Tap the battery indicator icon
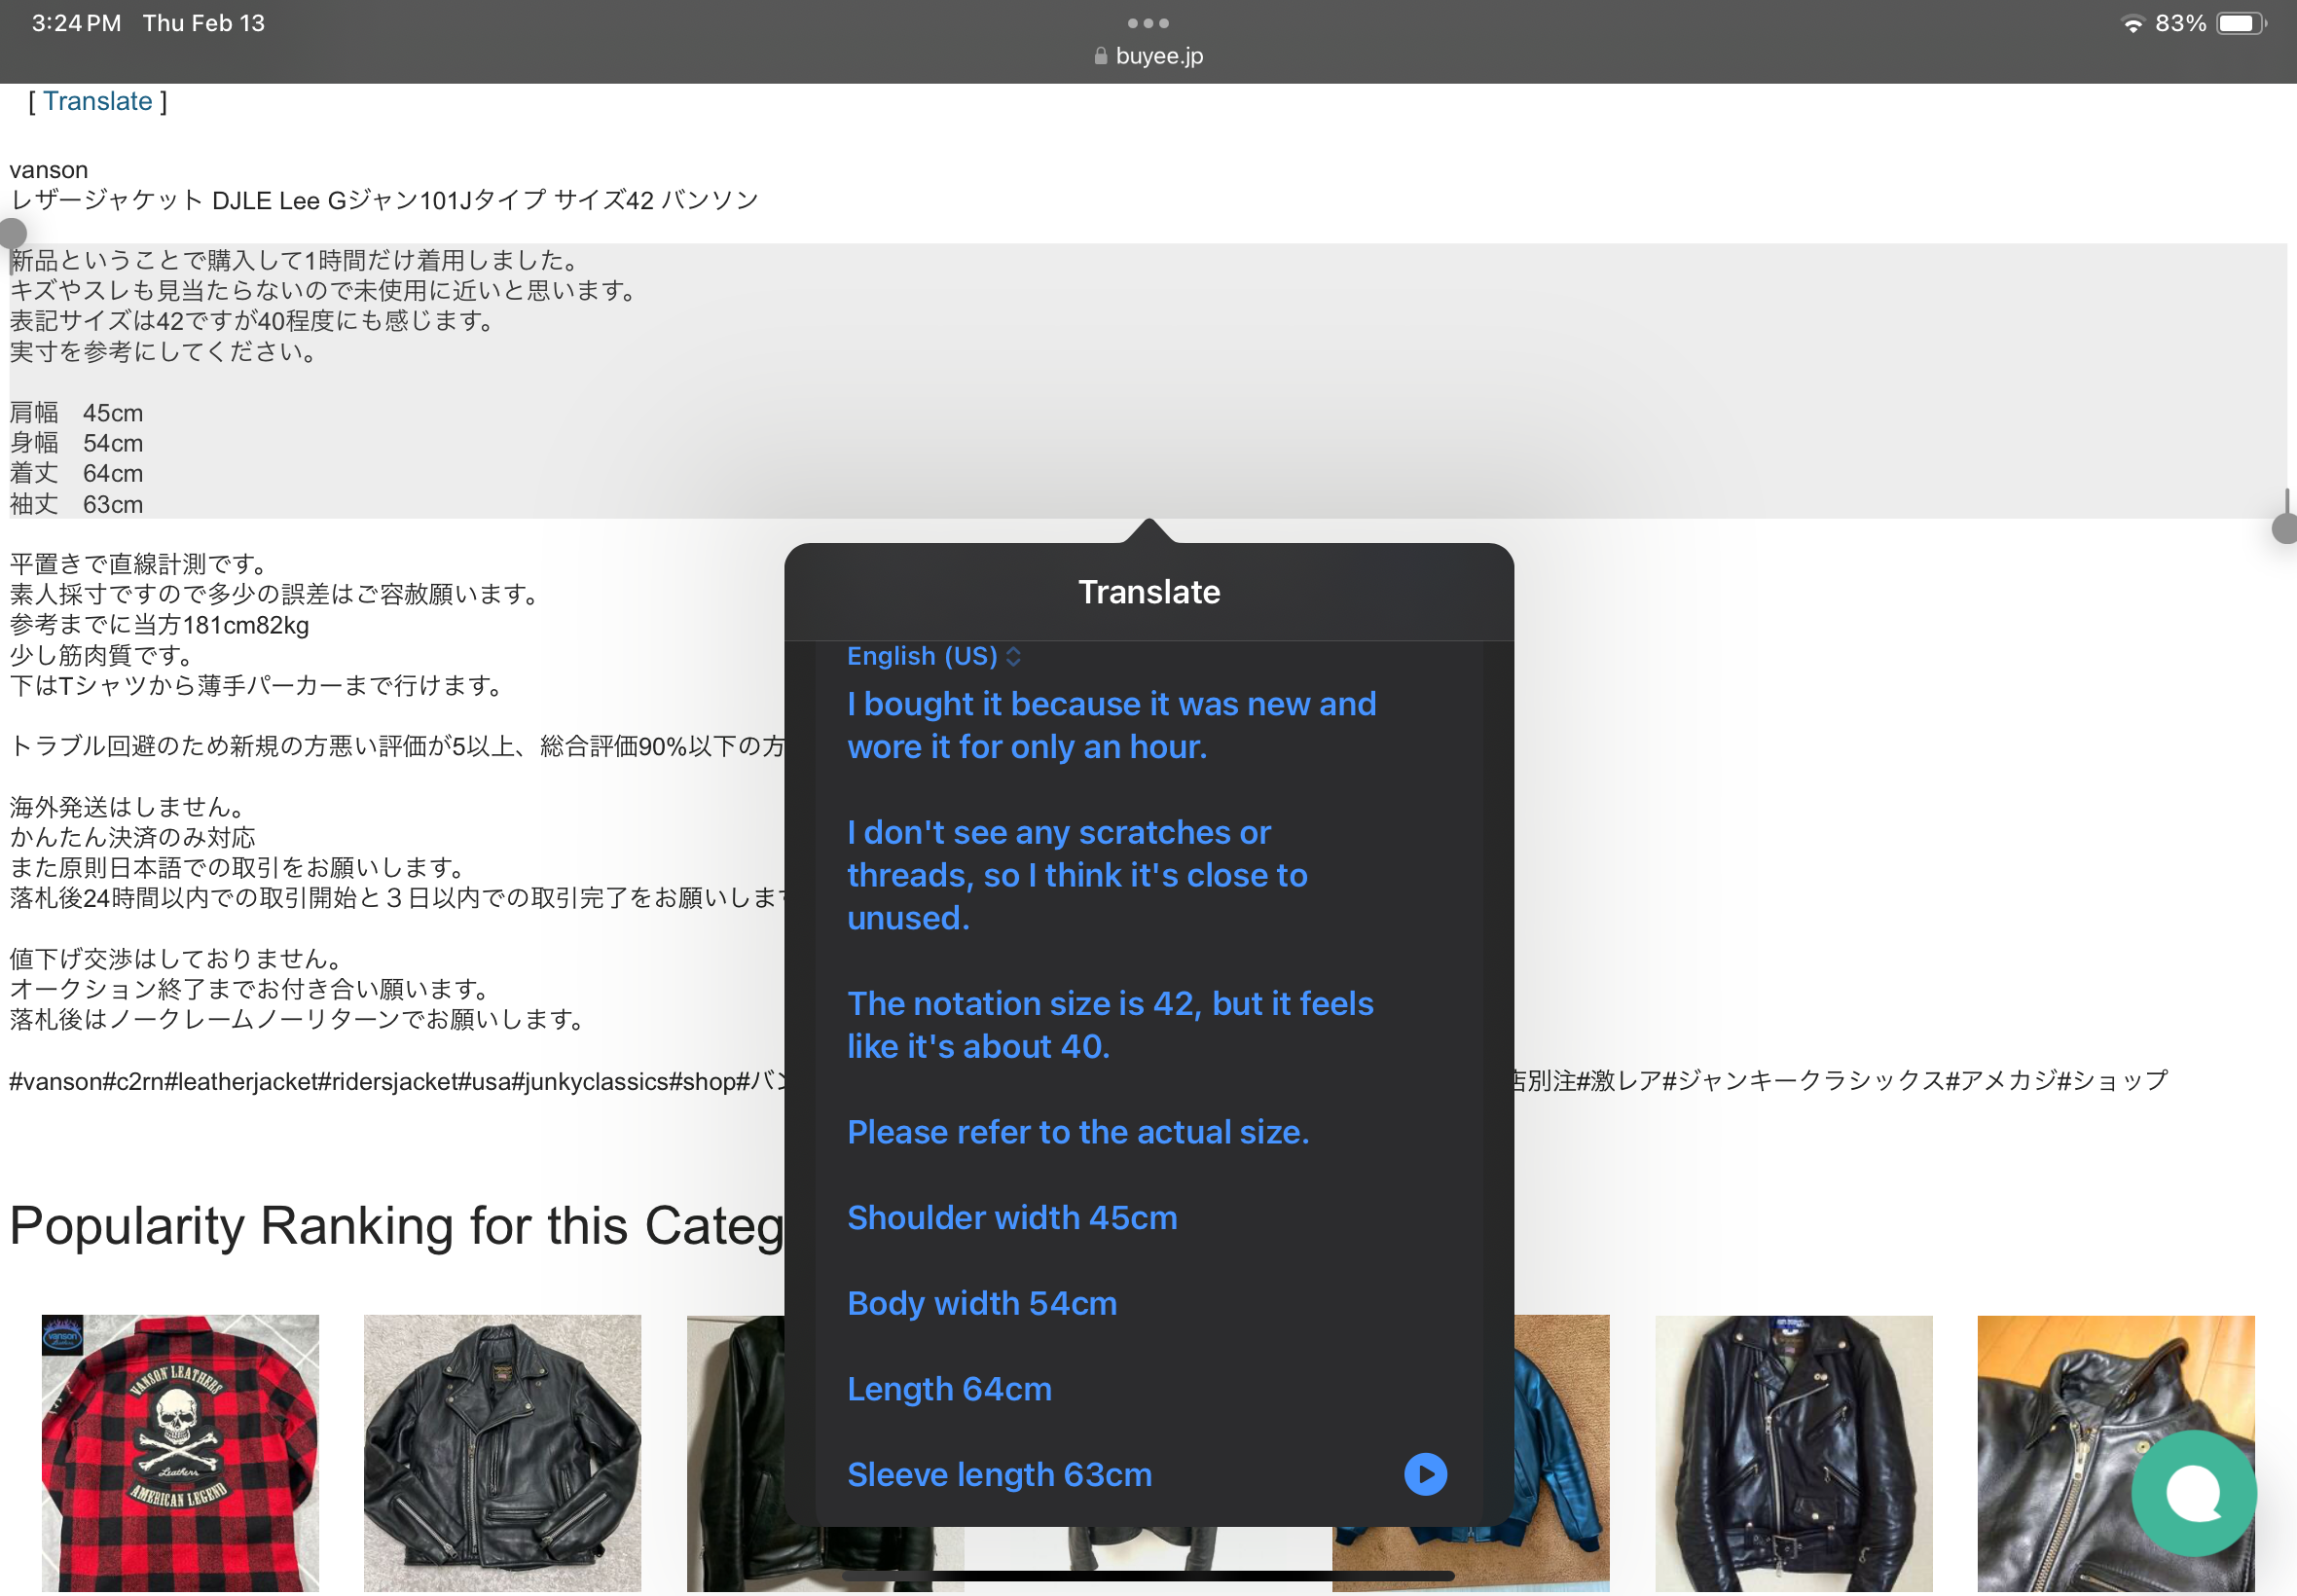This screenshot has height=1596, width=2297. click(x=2241, y=23)
